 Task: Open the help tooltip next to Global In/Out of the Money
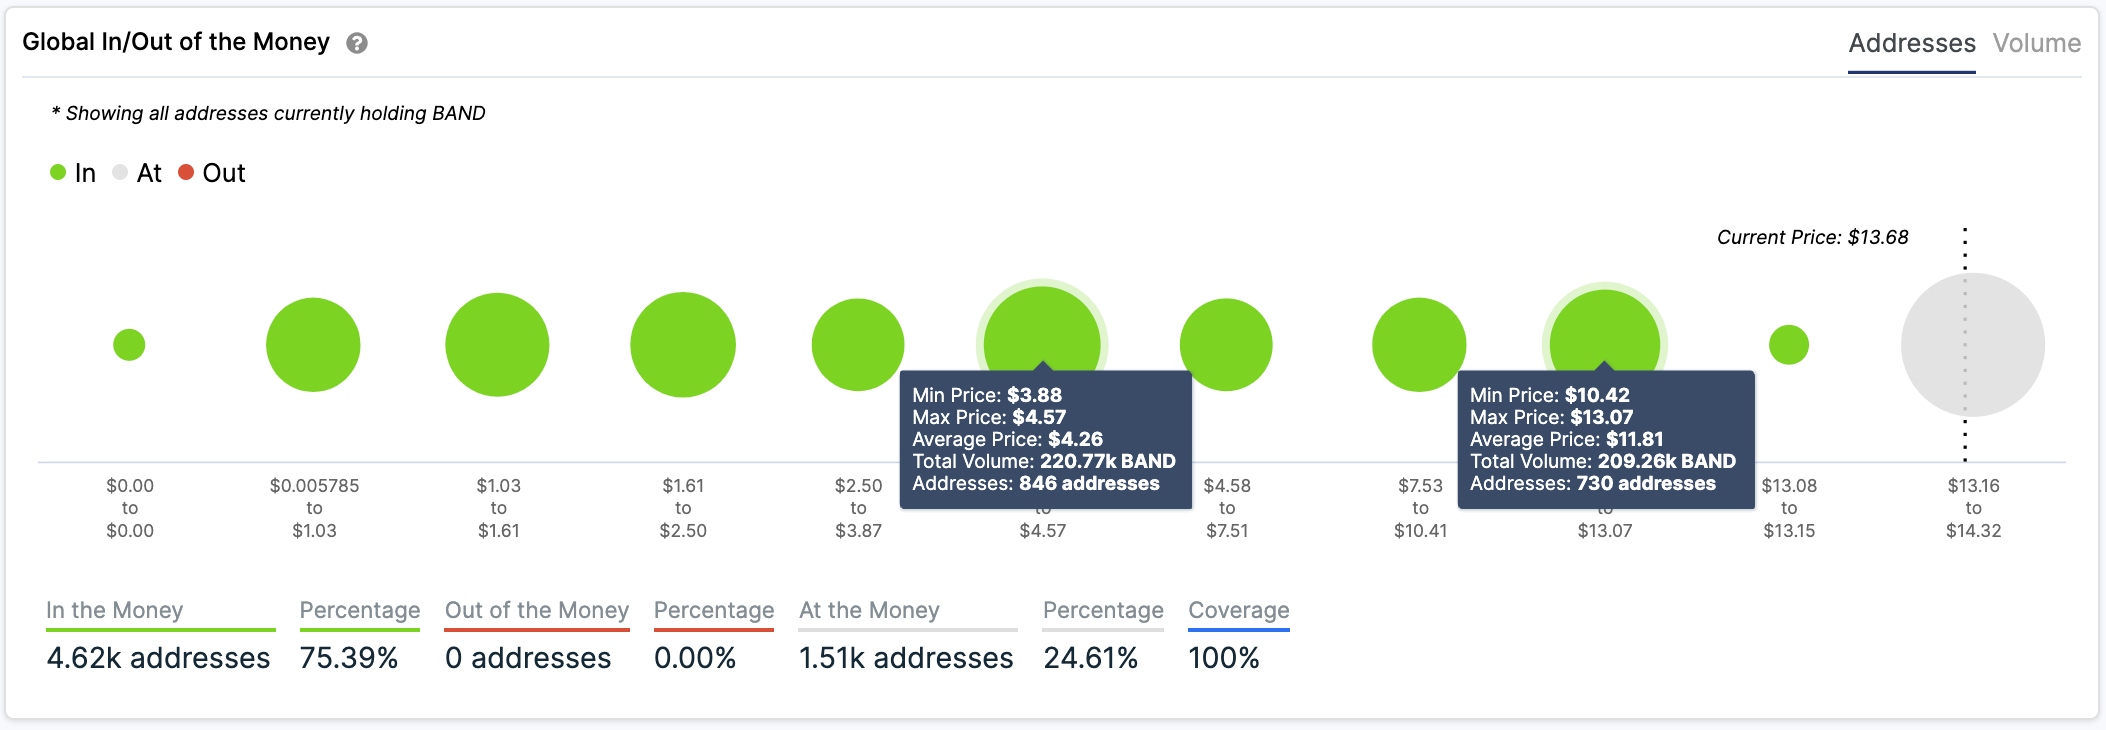(x=358, y=43)
